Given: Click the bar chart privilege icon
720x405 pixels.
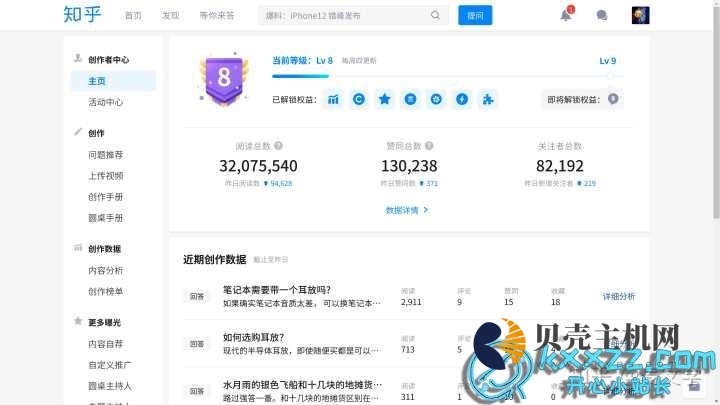Looking at the screenshot, I should click(333, 99).
